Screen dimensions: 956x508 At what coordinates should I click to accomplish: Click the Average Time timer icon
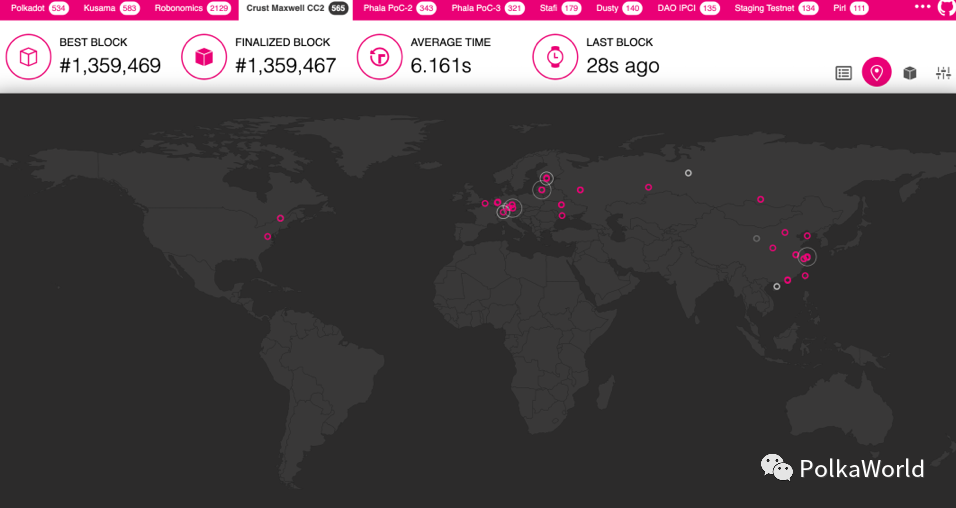coord(380,57)
